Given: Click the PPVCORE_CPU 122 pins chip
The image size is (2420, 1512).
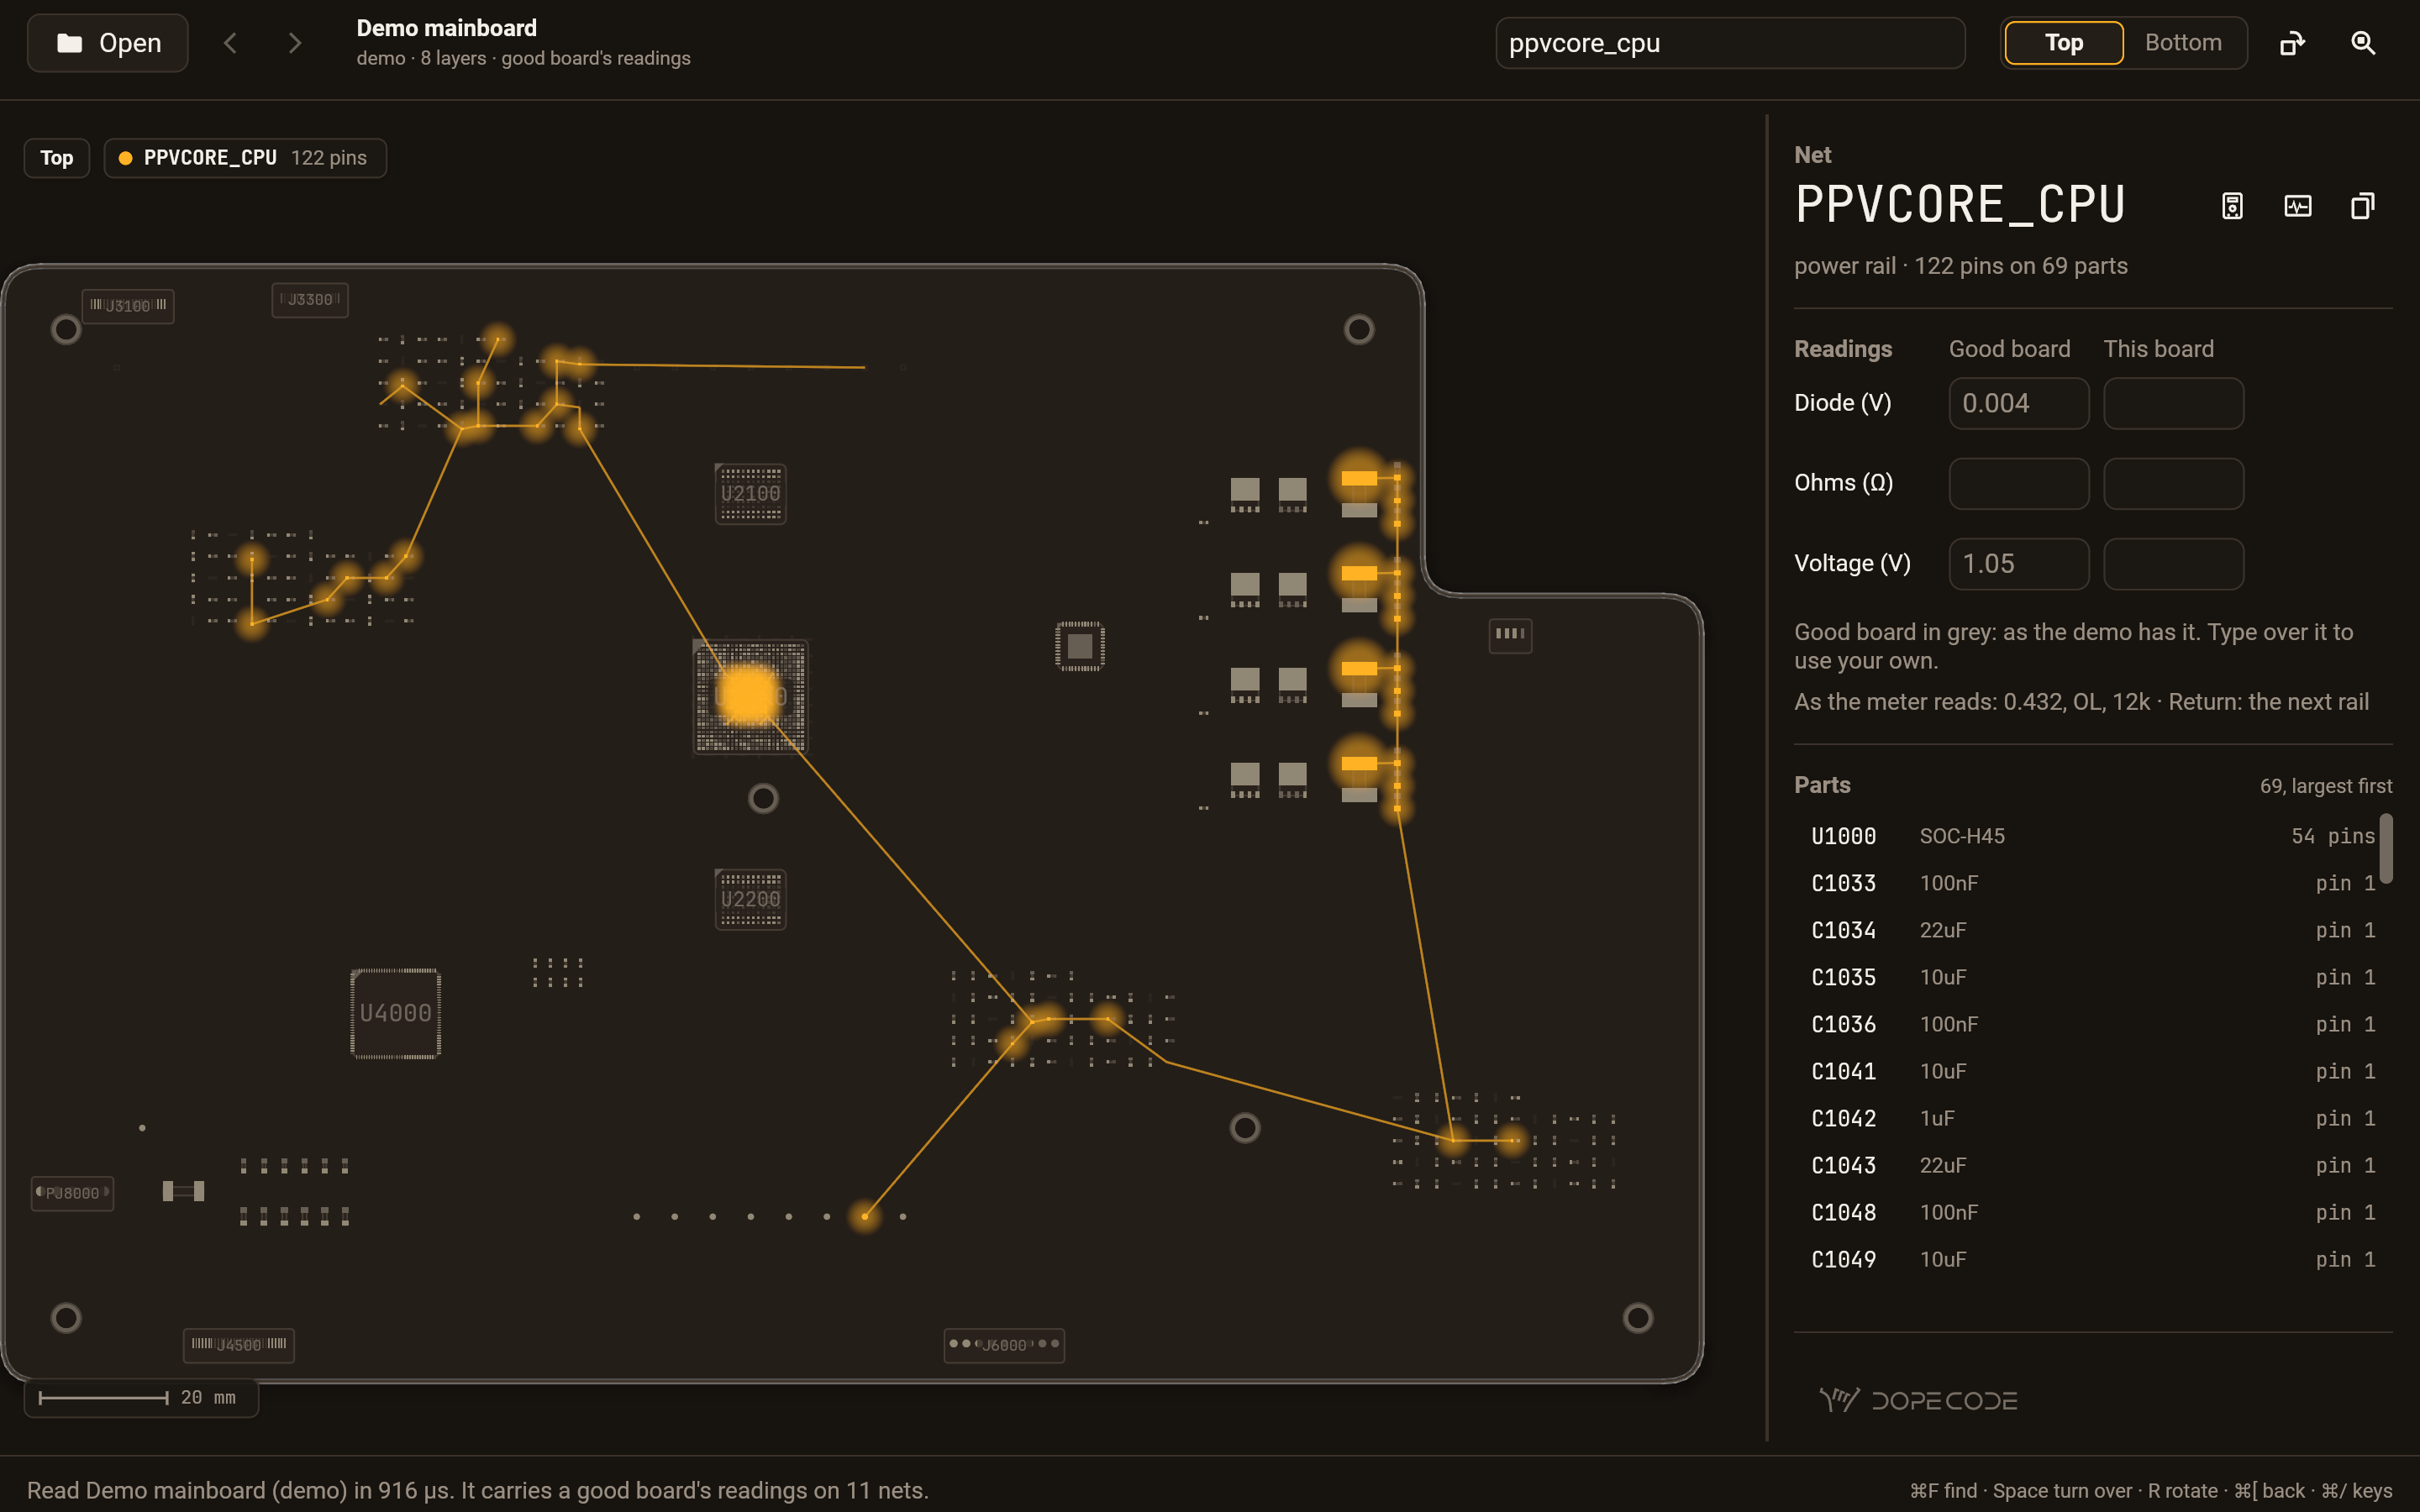Looking at the screenshot, I should (x=245, y=158).
